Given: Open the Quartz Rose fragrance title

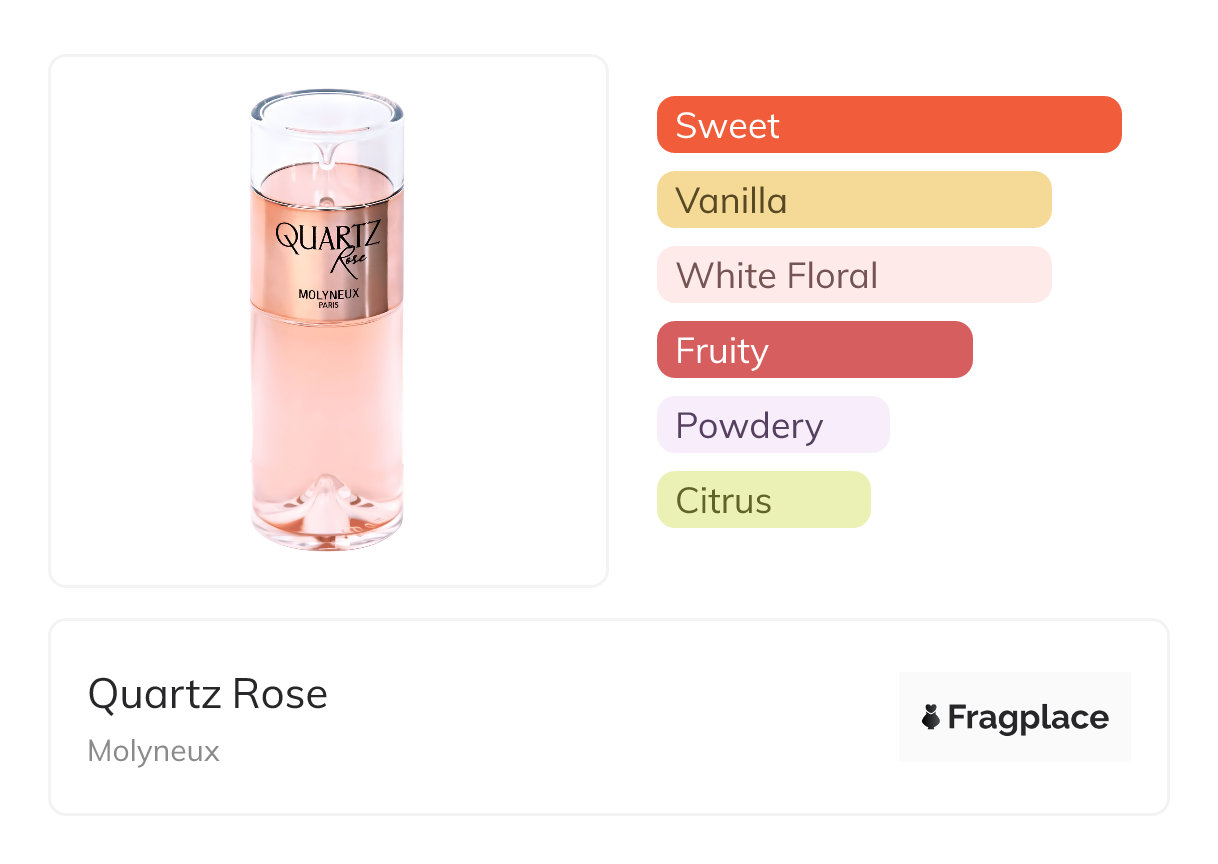Looking at the screenshot, I should pyautogui.click(x=208, y=694).
